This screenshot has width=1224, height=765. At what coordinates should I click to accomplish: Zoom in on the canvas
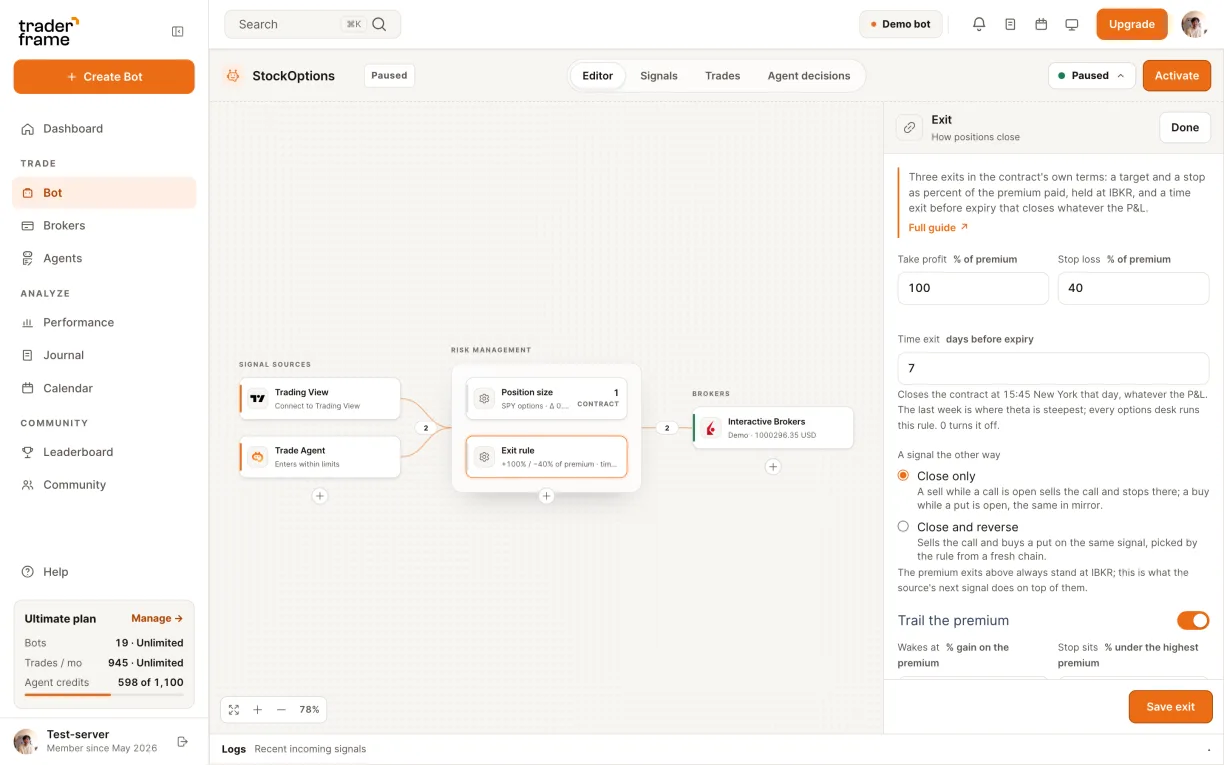(257, 709)
